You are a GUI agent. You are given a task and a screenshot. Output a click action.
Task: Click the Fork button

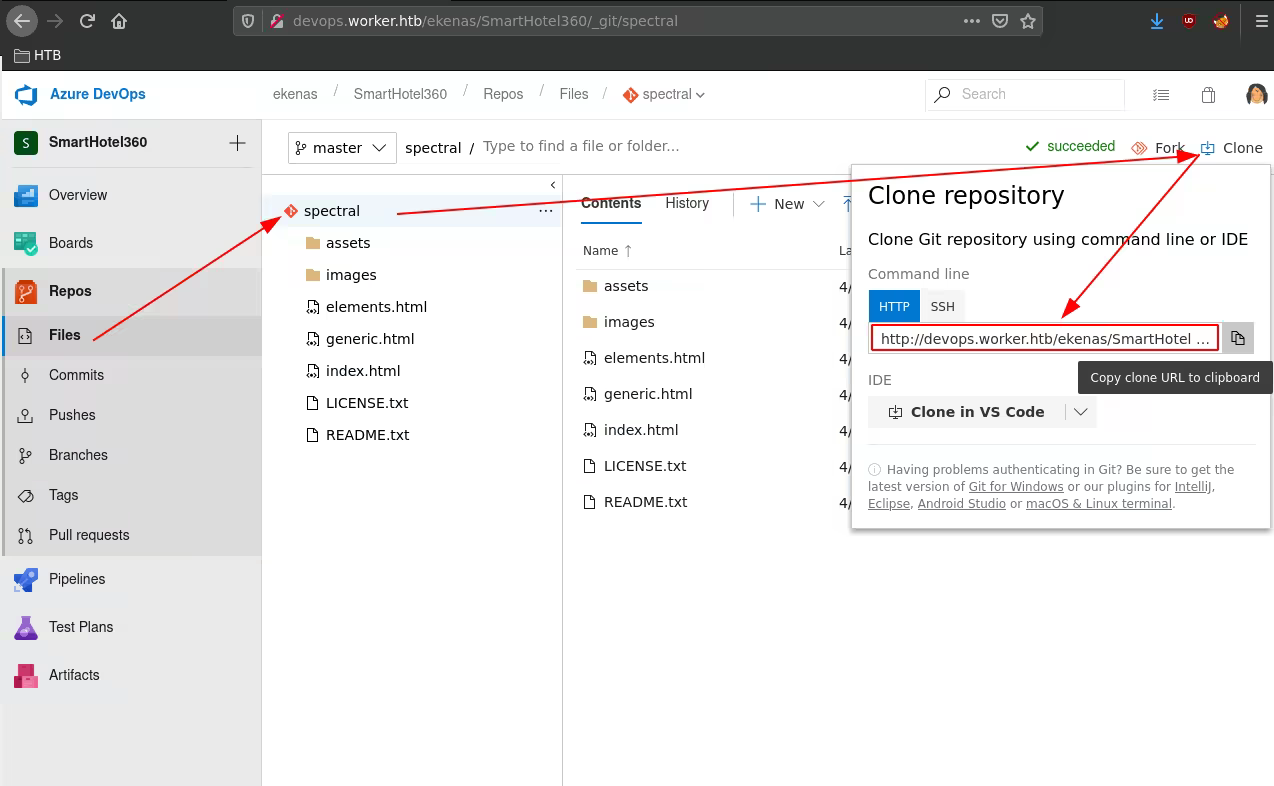coord(1158,148)
